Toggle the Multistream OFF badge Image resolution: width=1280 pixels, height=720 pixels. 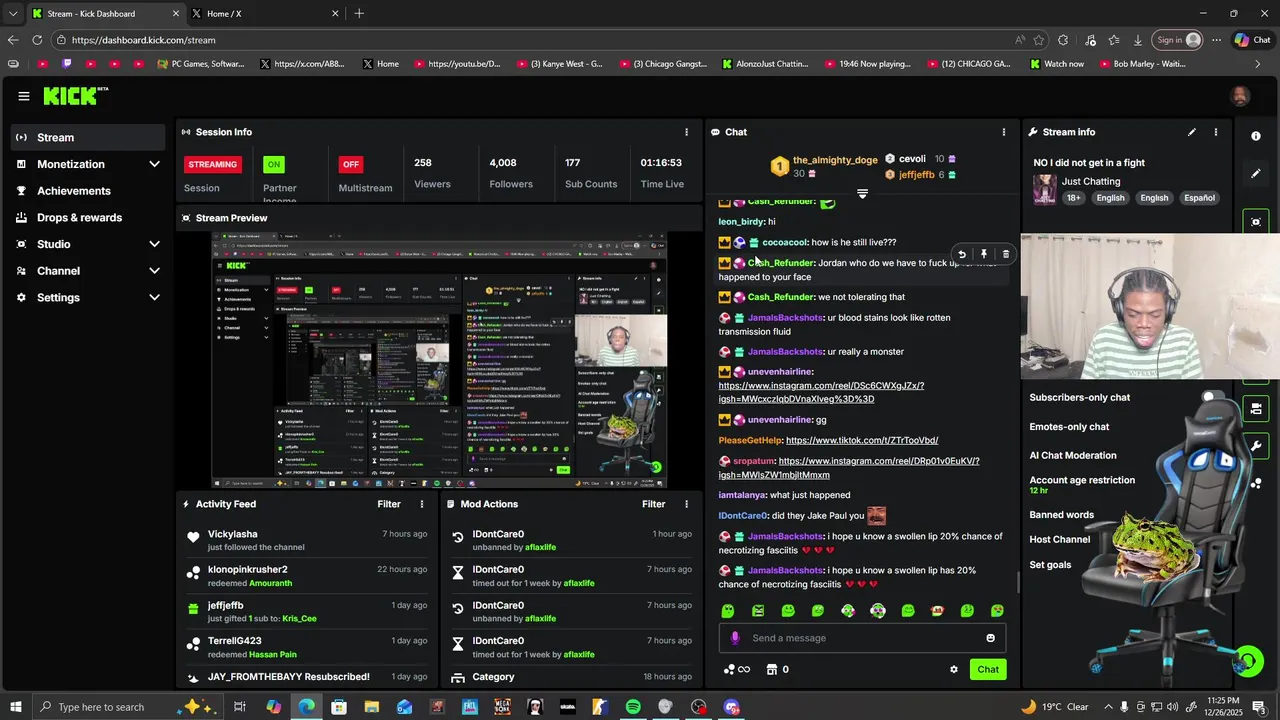point(350,164)
